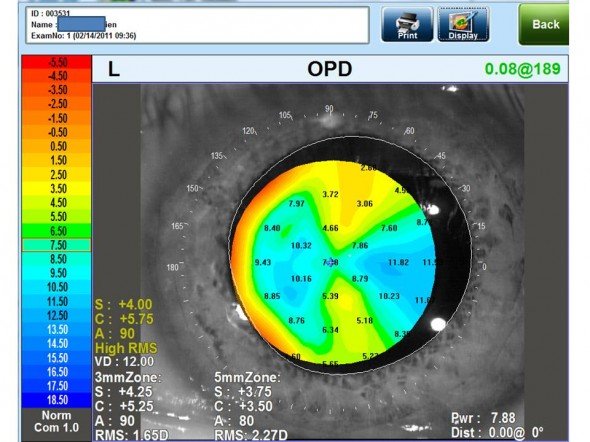This screenshot has height=442, width=590.
Task: Select the 12.50 color scale step
Action: coord(56,316)
